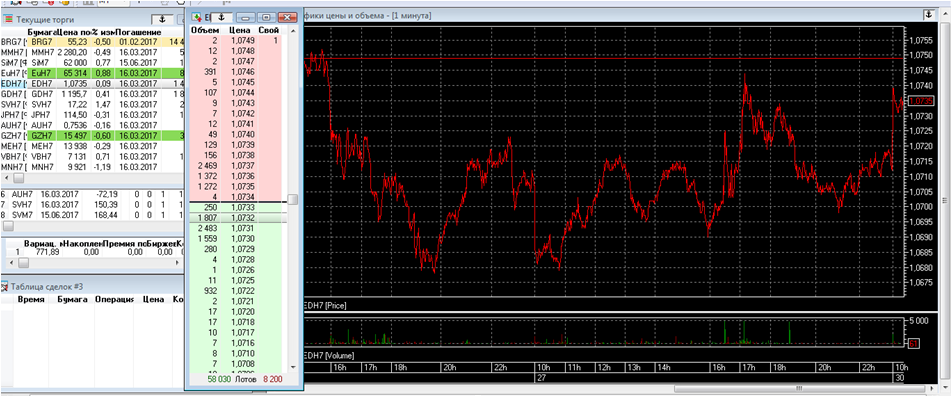Click the SVM7 row dated 15.06.2017

pyautogui.click(x=91, y=214)
